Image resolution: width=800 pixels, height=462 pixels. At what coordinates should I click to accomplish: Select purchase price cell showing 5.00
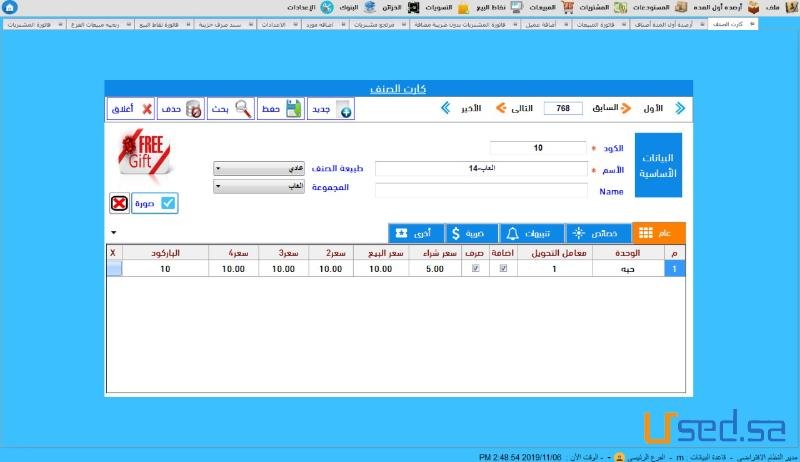click(x=435, y=269)
